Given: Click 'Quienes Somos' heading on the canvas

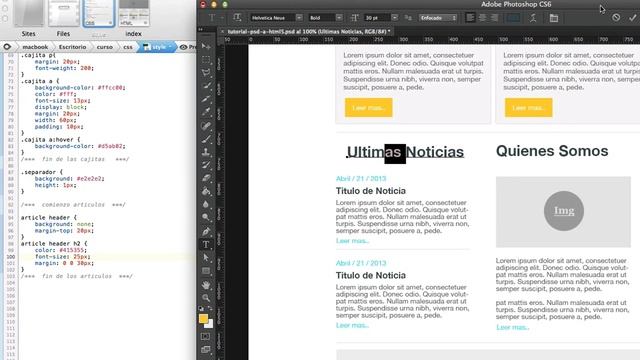Looking at the screenshot, I should coord(552,151).
